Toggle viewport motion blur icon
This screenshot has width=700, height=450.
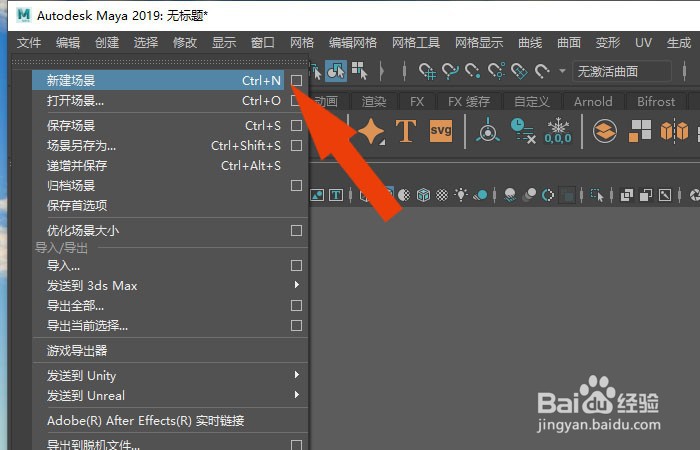pyautogui.click(x=529, y=195)
